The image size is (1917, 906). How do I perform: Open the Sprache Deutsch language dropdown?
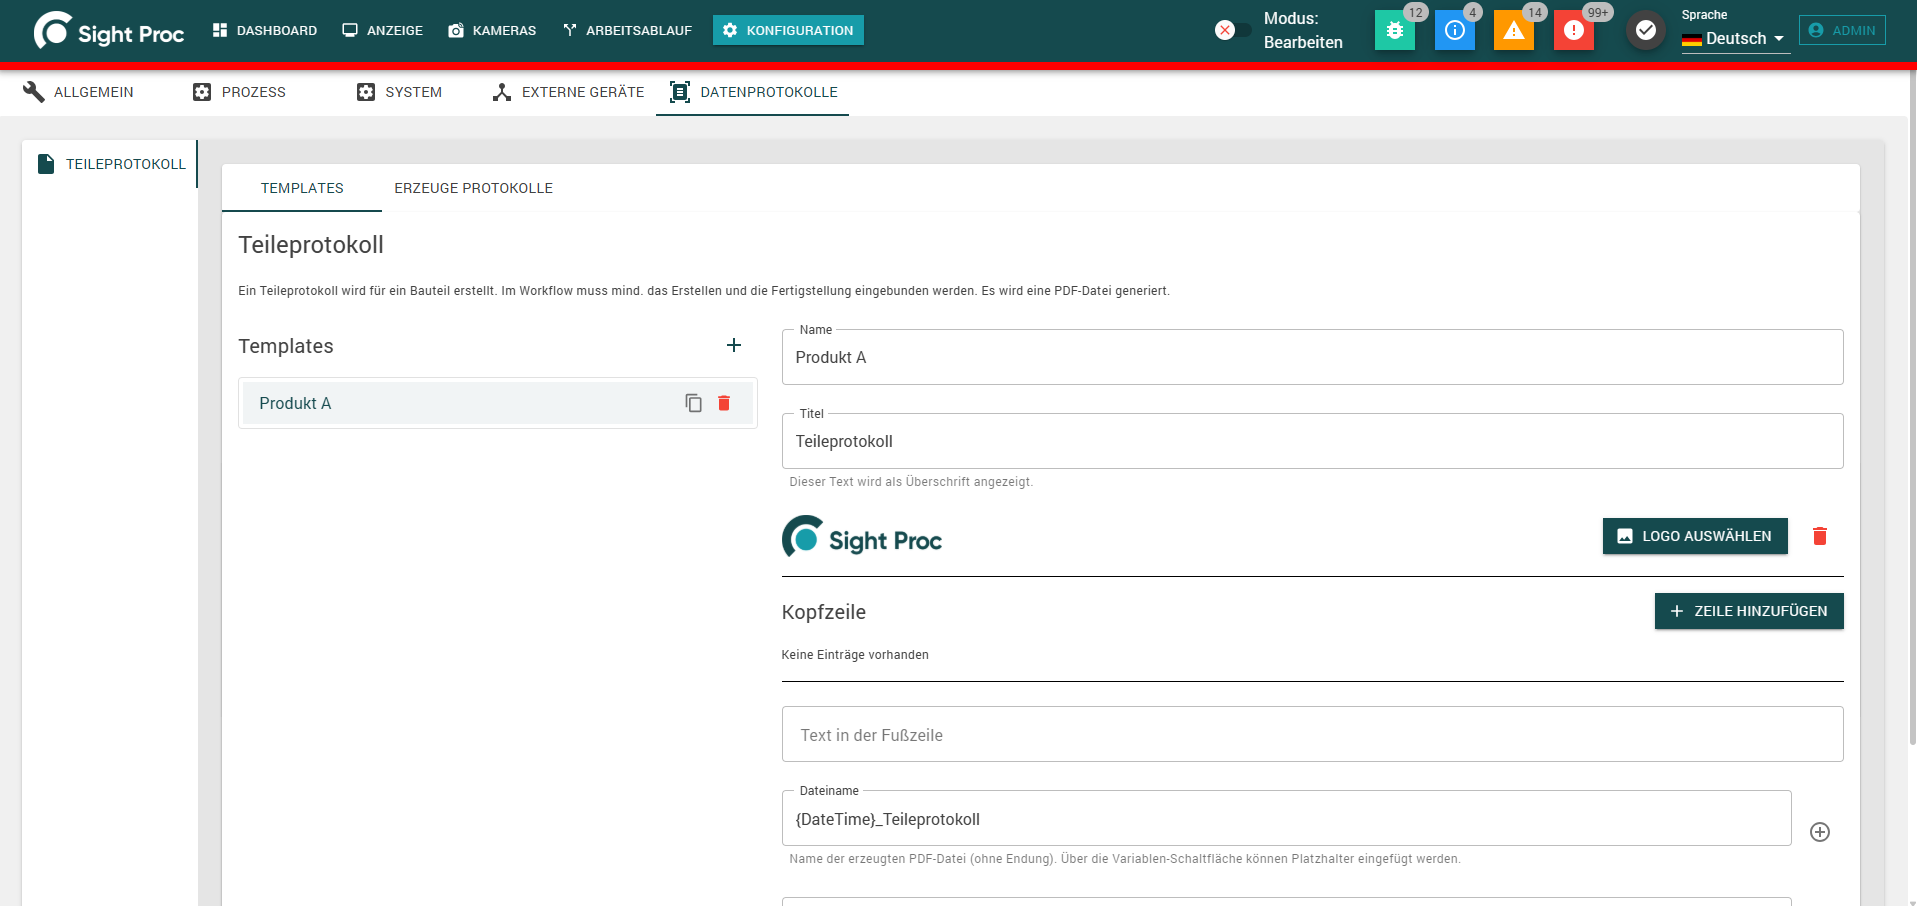[x=1735, y=39]
